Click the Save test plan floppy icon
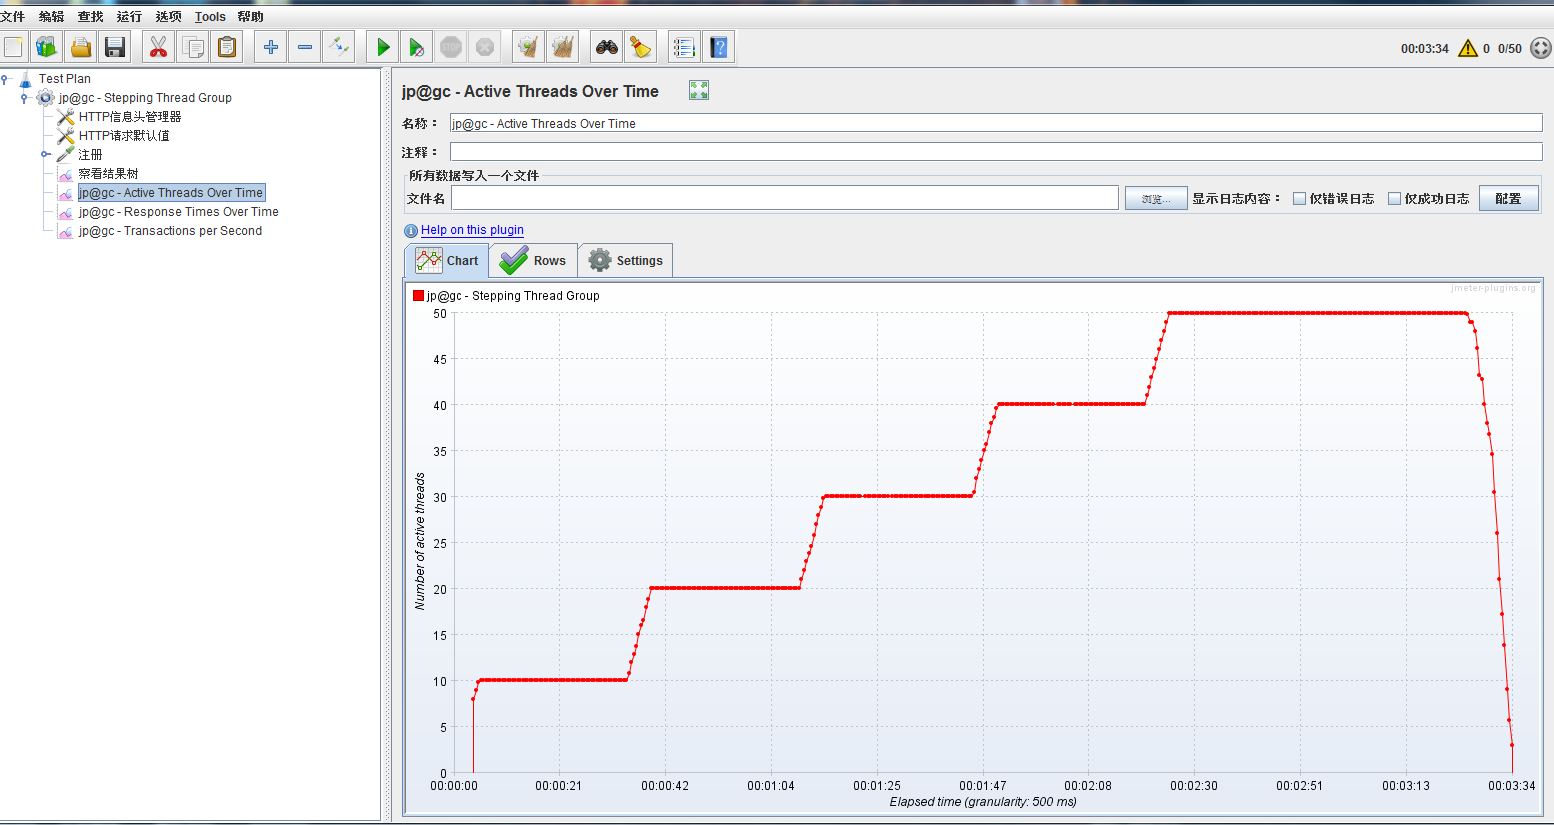The width and height of the screenshot is (1554, 825). point(115,47)
